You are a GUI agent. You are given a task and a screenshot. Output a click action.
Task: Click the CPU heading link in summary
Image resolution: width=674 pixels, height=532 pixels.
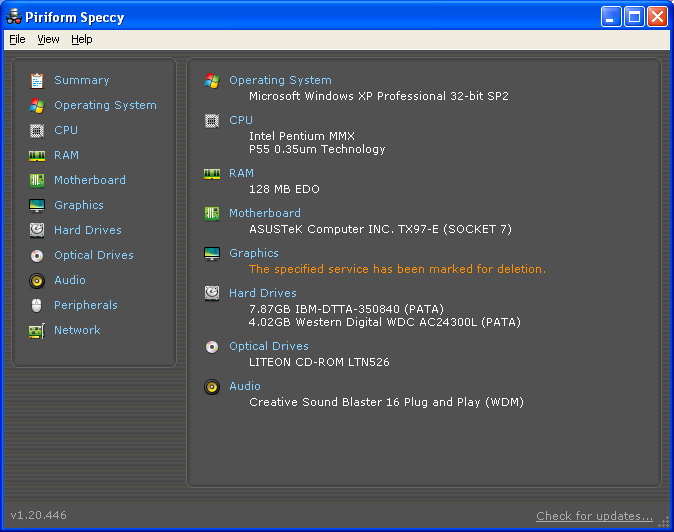241,120
